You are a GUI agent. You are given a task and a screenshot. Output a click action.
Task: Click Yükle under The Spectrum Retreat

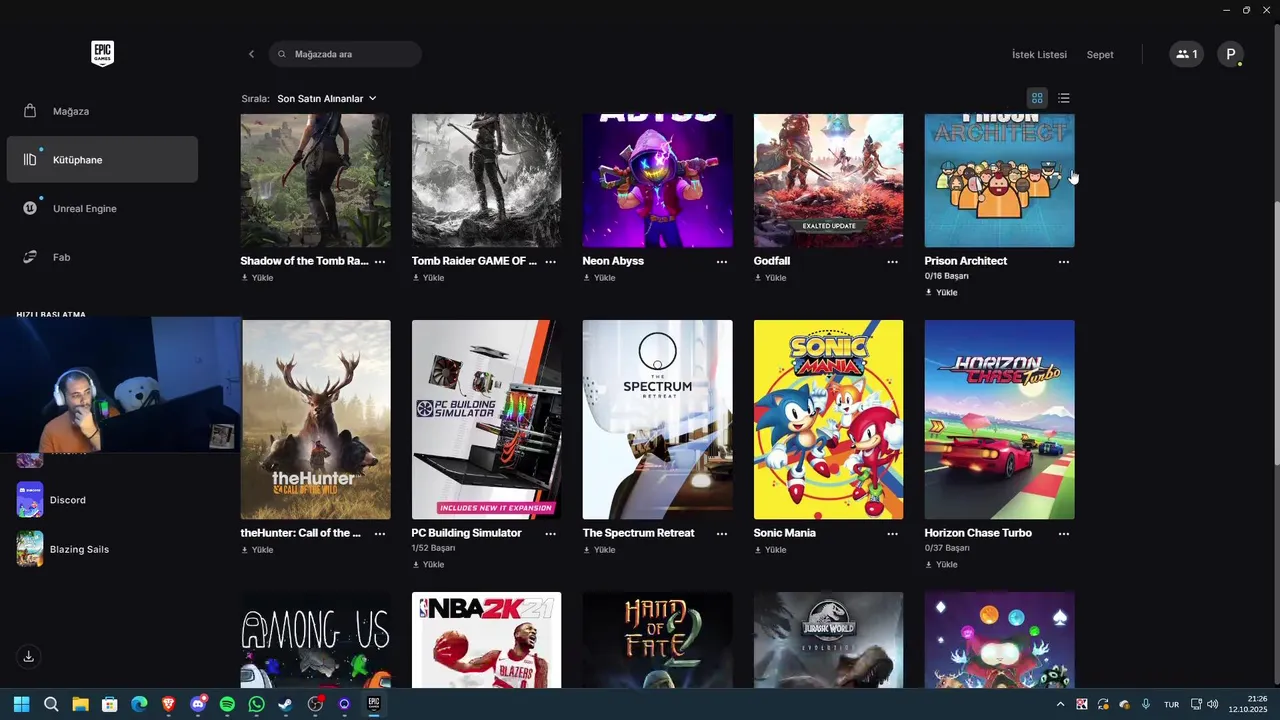point(599,550)
